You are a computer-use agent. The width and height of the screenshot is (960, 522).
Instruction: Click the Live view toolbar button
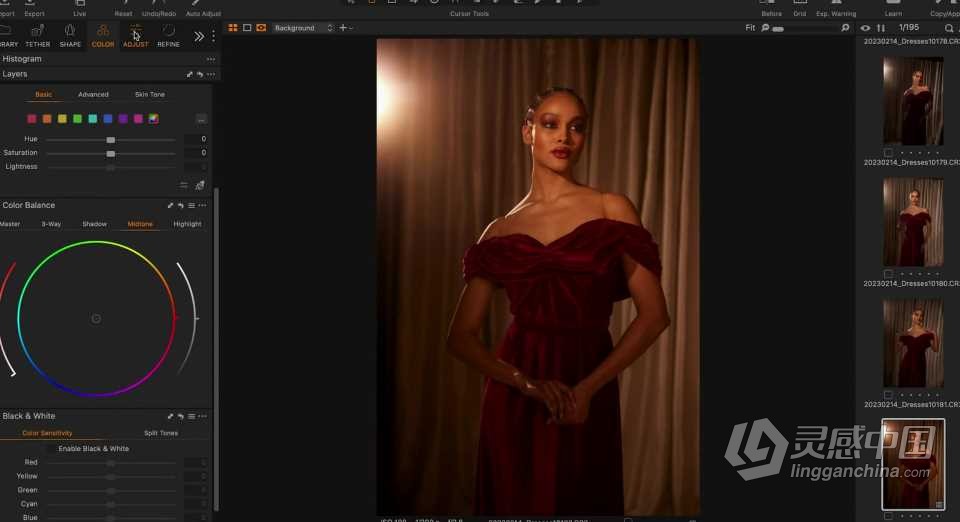point(80,9)
